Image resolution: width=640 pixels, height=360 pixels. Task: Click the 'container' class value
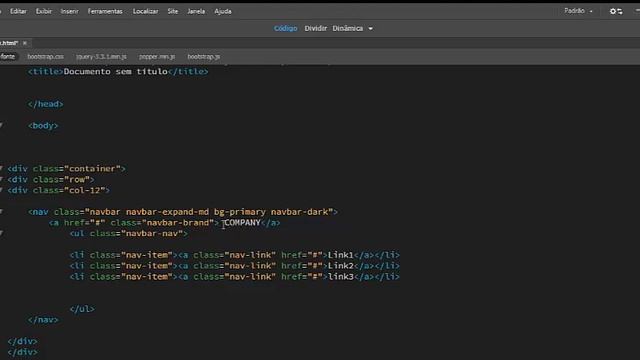[92, 169]
